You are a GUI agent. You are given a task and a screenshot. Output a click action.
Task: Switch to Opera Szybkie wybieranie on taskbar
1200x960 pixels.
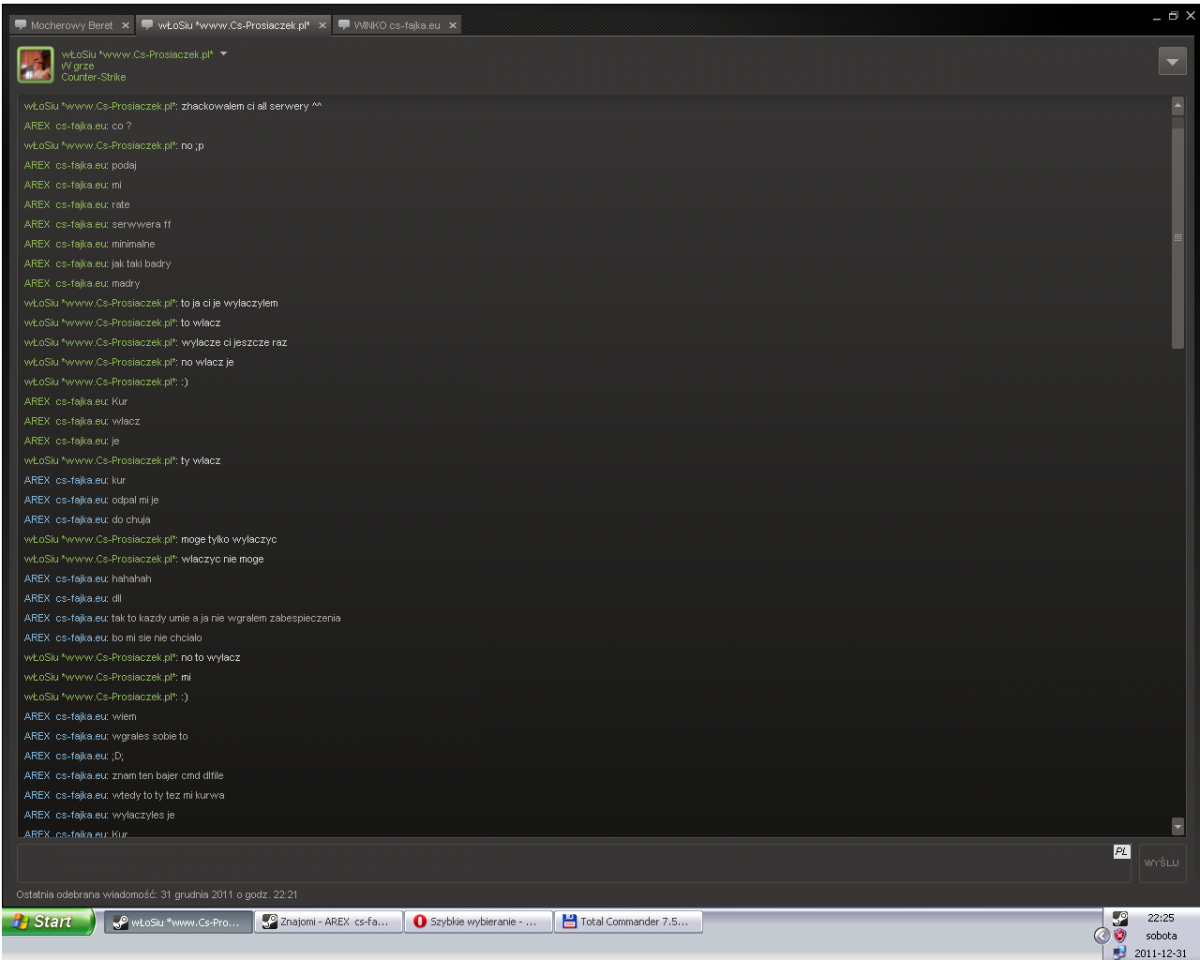tap(479, 922)
